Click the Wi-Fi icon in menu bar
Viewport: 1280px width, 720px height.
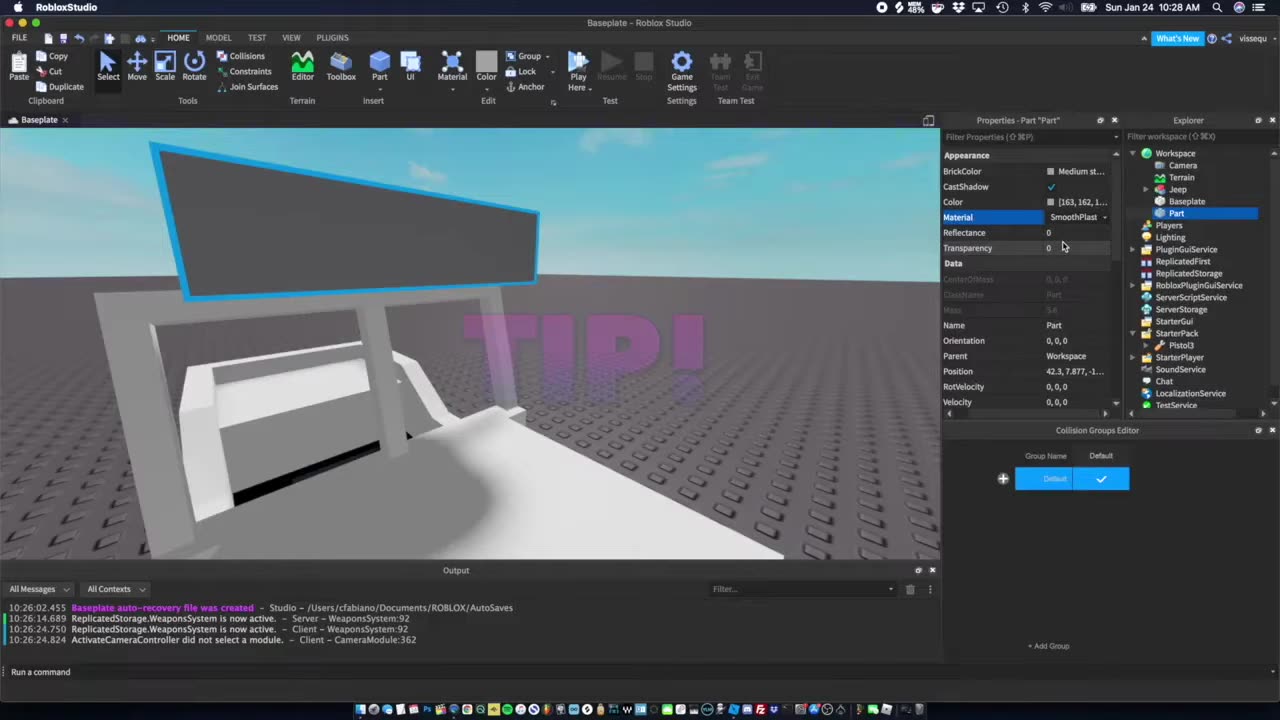1045,7
